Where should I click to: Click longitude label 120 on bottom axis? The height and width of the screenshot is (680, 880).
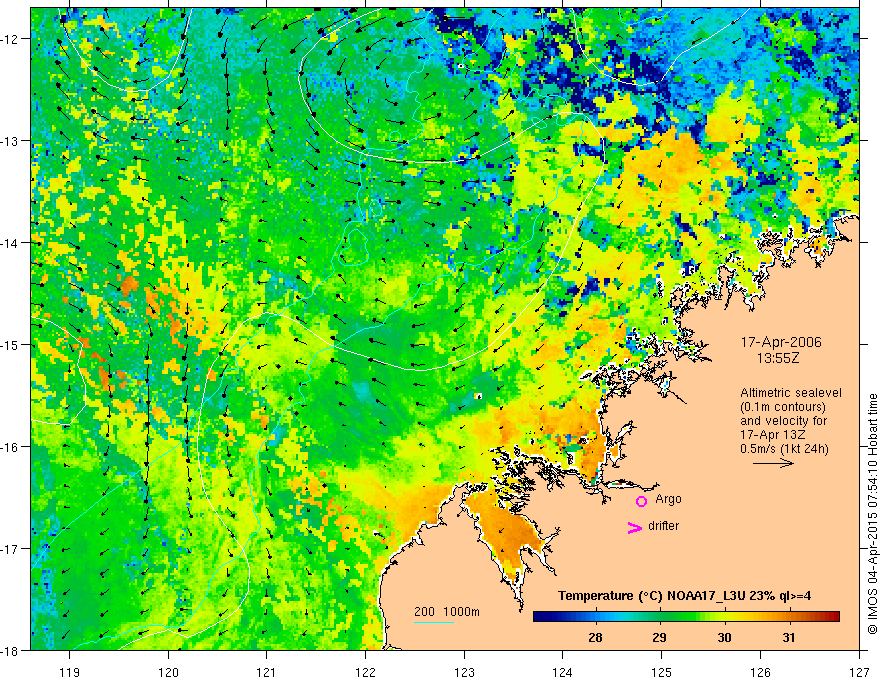tap(168, 673)
